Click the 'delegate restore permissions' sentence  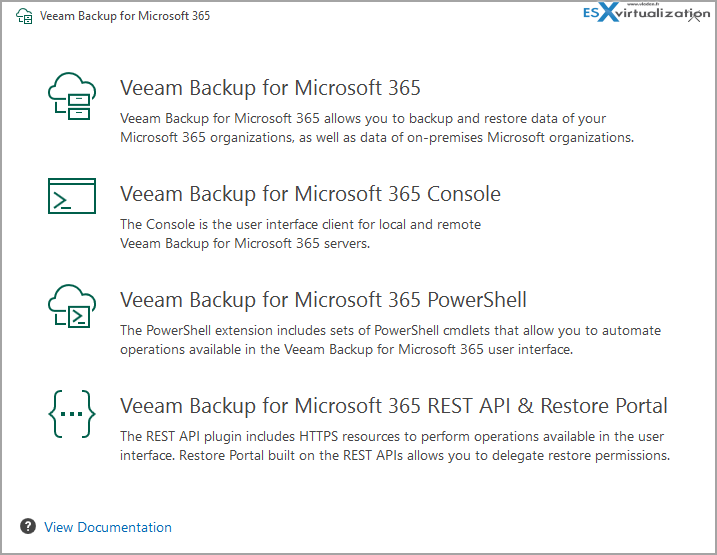click(424, 456)
